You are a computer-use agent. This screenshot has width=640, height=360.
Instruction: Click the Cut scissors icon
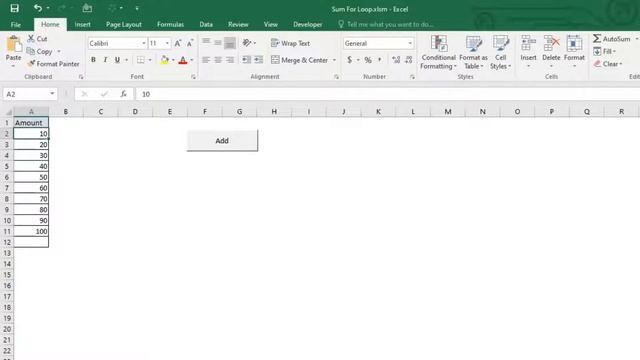click(31, 39)
